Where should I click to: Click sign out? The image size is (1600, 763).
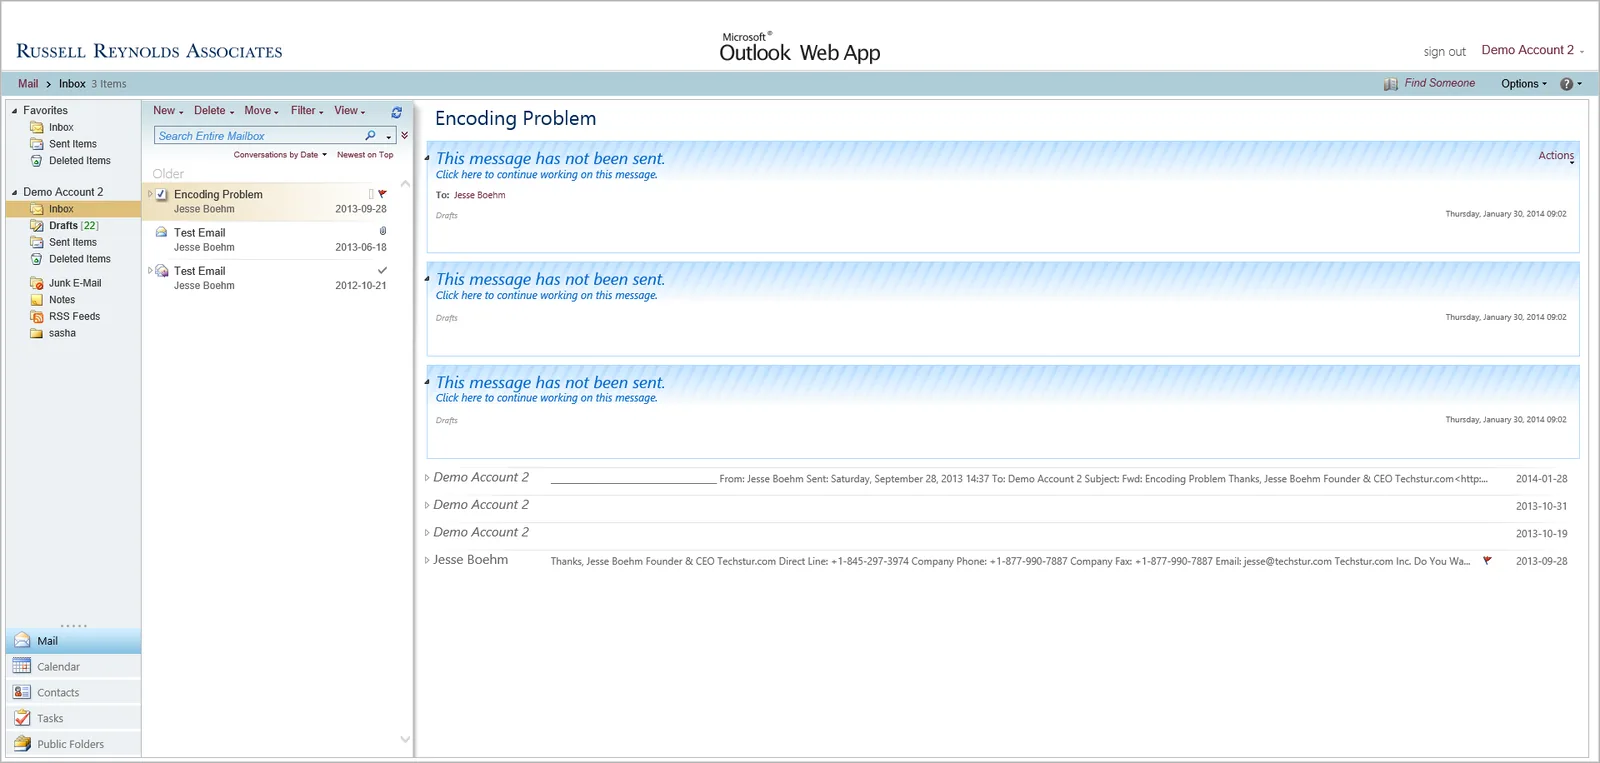1444,52
